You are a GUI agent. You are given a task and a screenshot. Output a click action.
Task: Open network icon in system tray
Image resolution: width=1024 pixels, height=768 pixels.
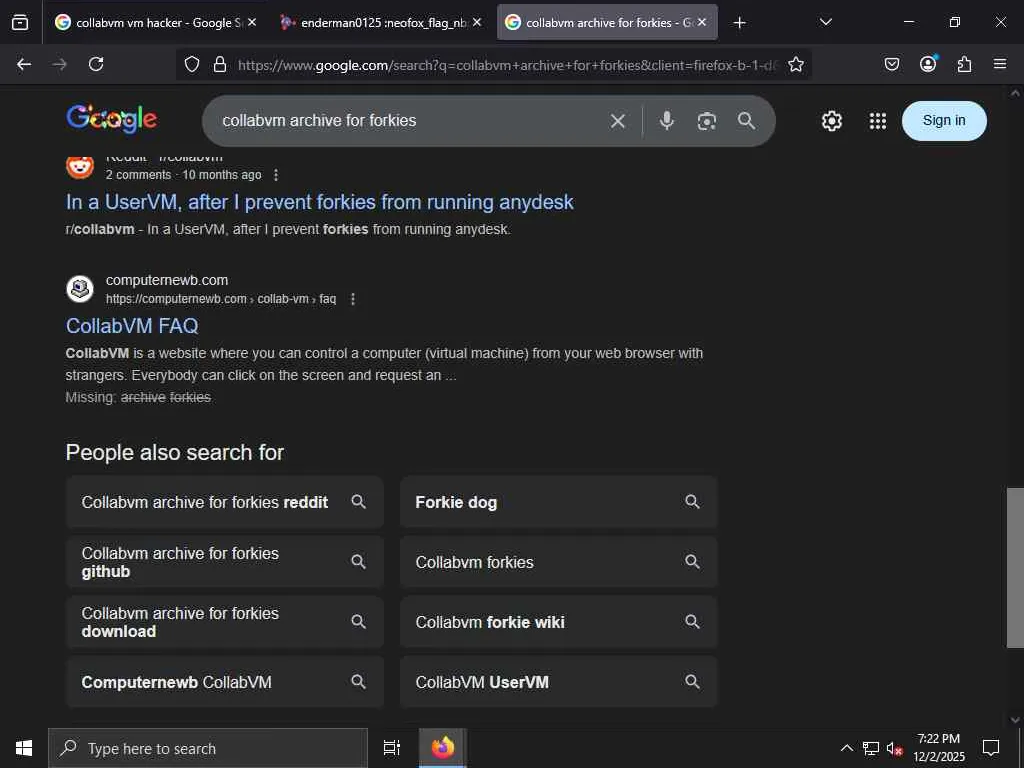(x=871, y=748)
